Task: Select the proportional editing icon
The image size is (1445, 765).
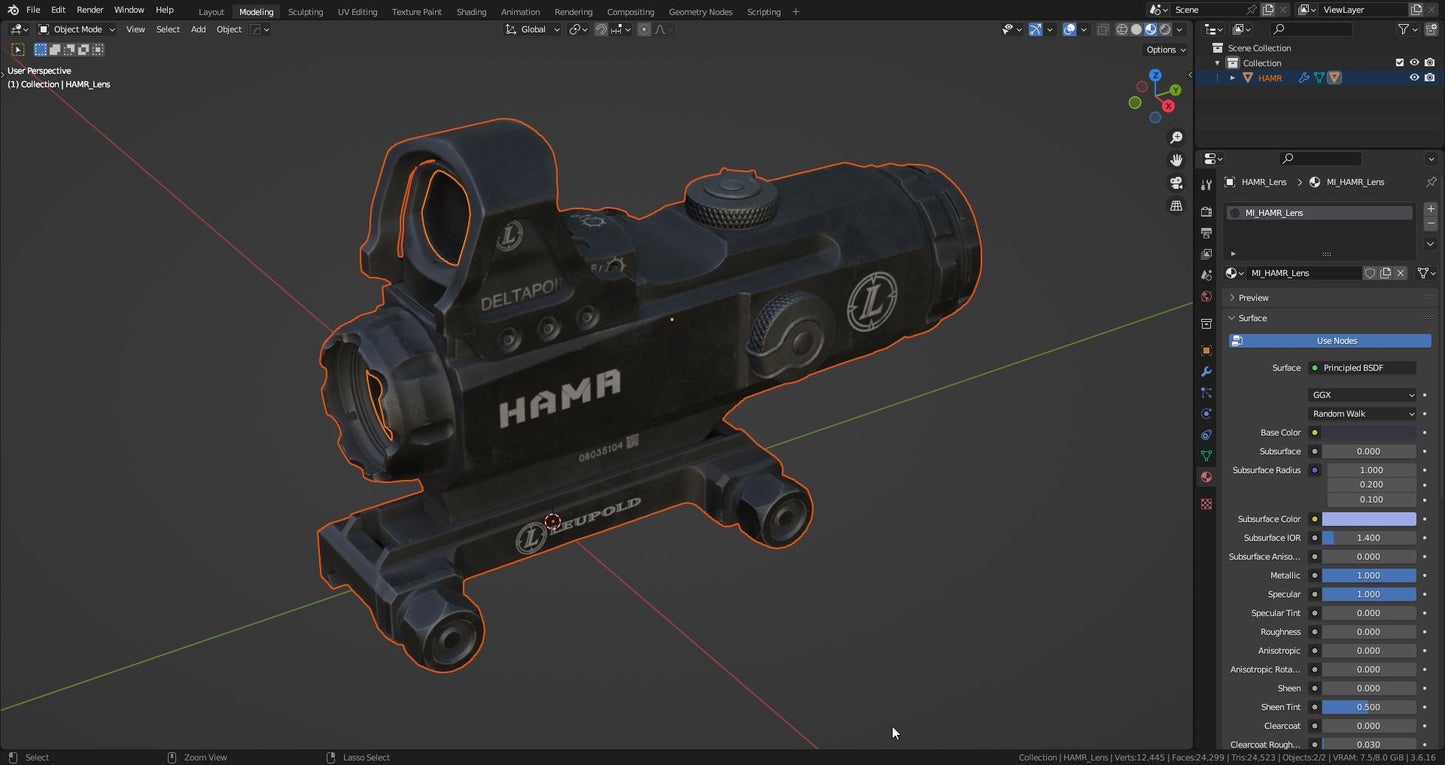Action: coord(645,29)
